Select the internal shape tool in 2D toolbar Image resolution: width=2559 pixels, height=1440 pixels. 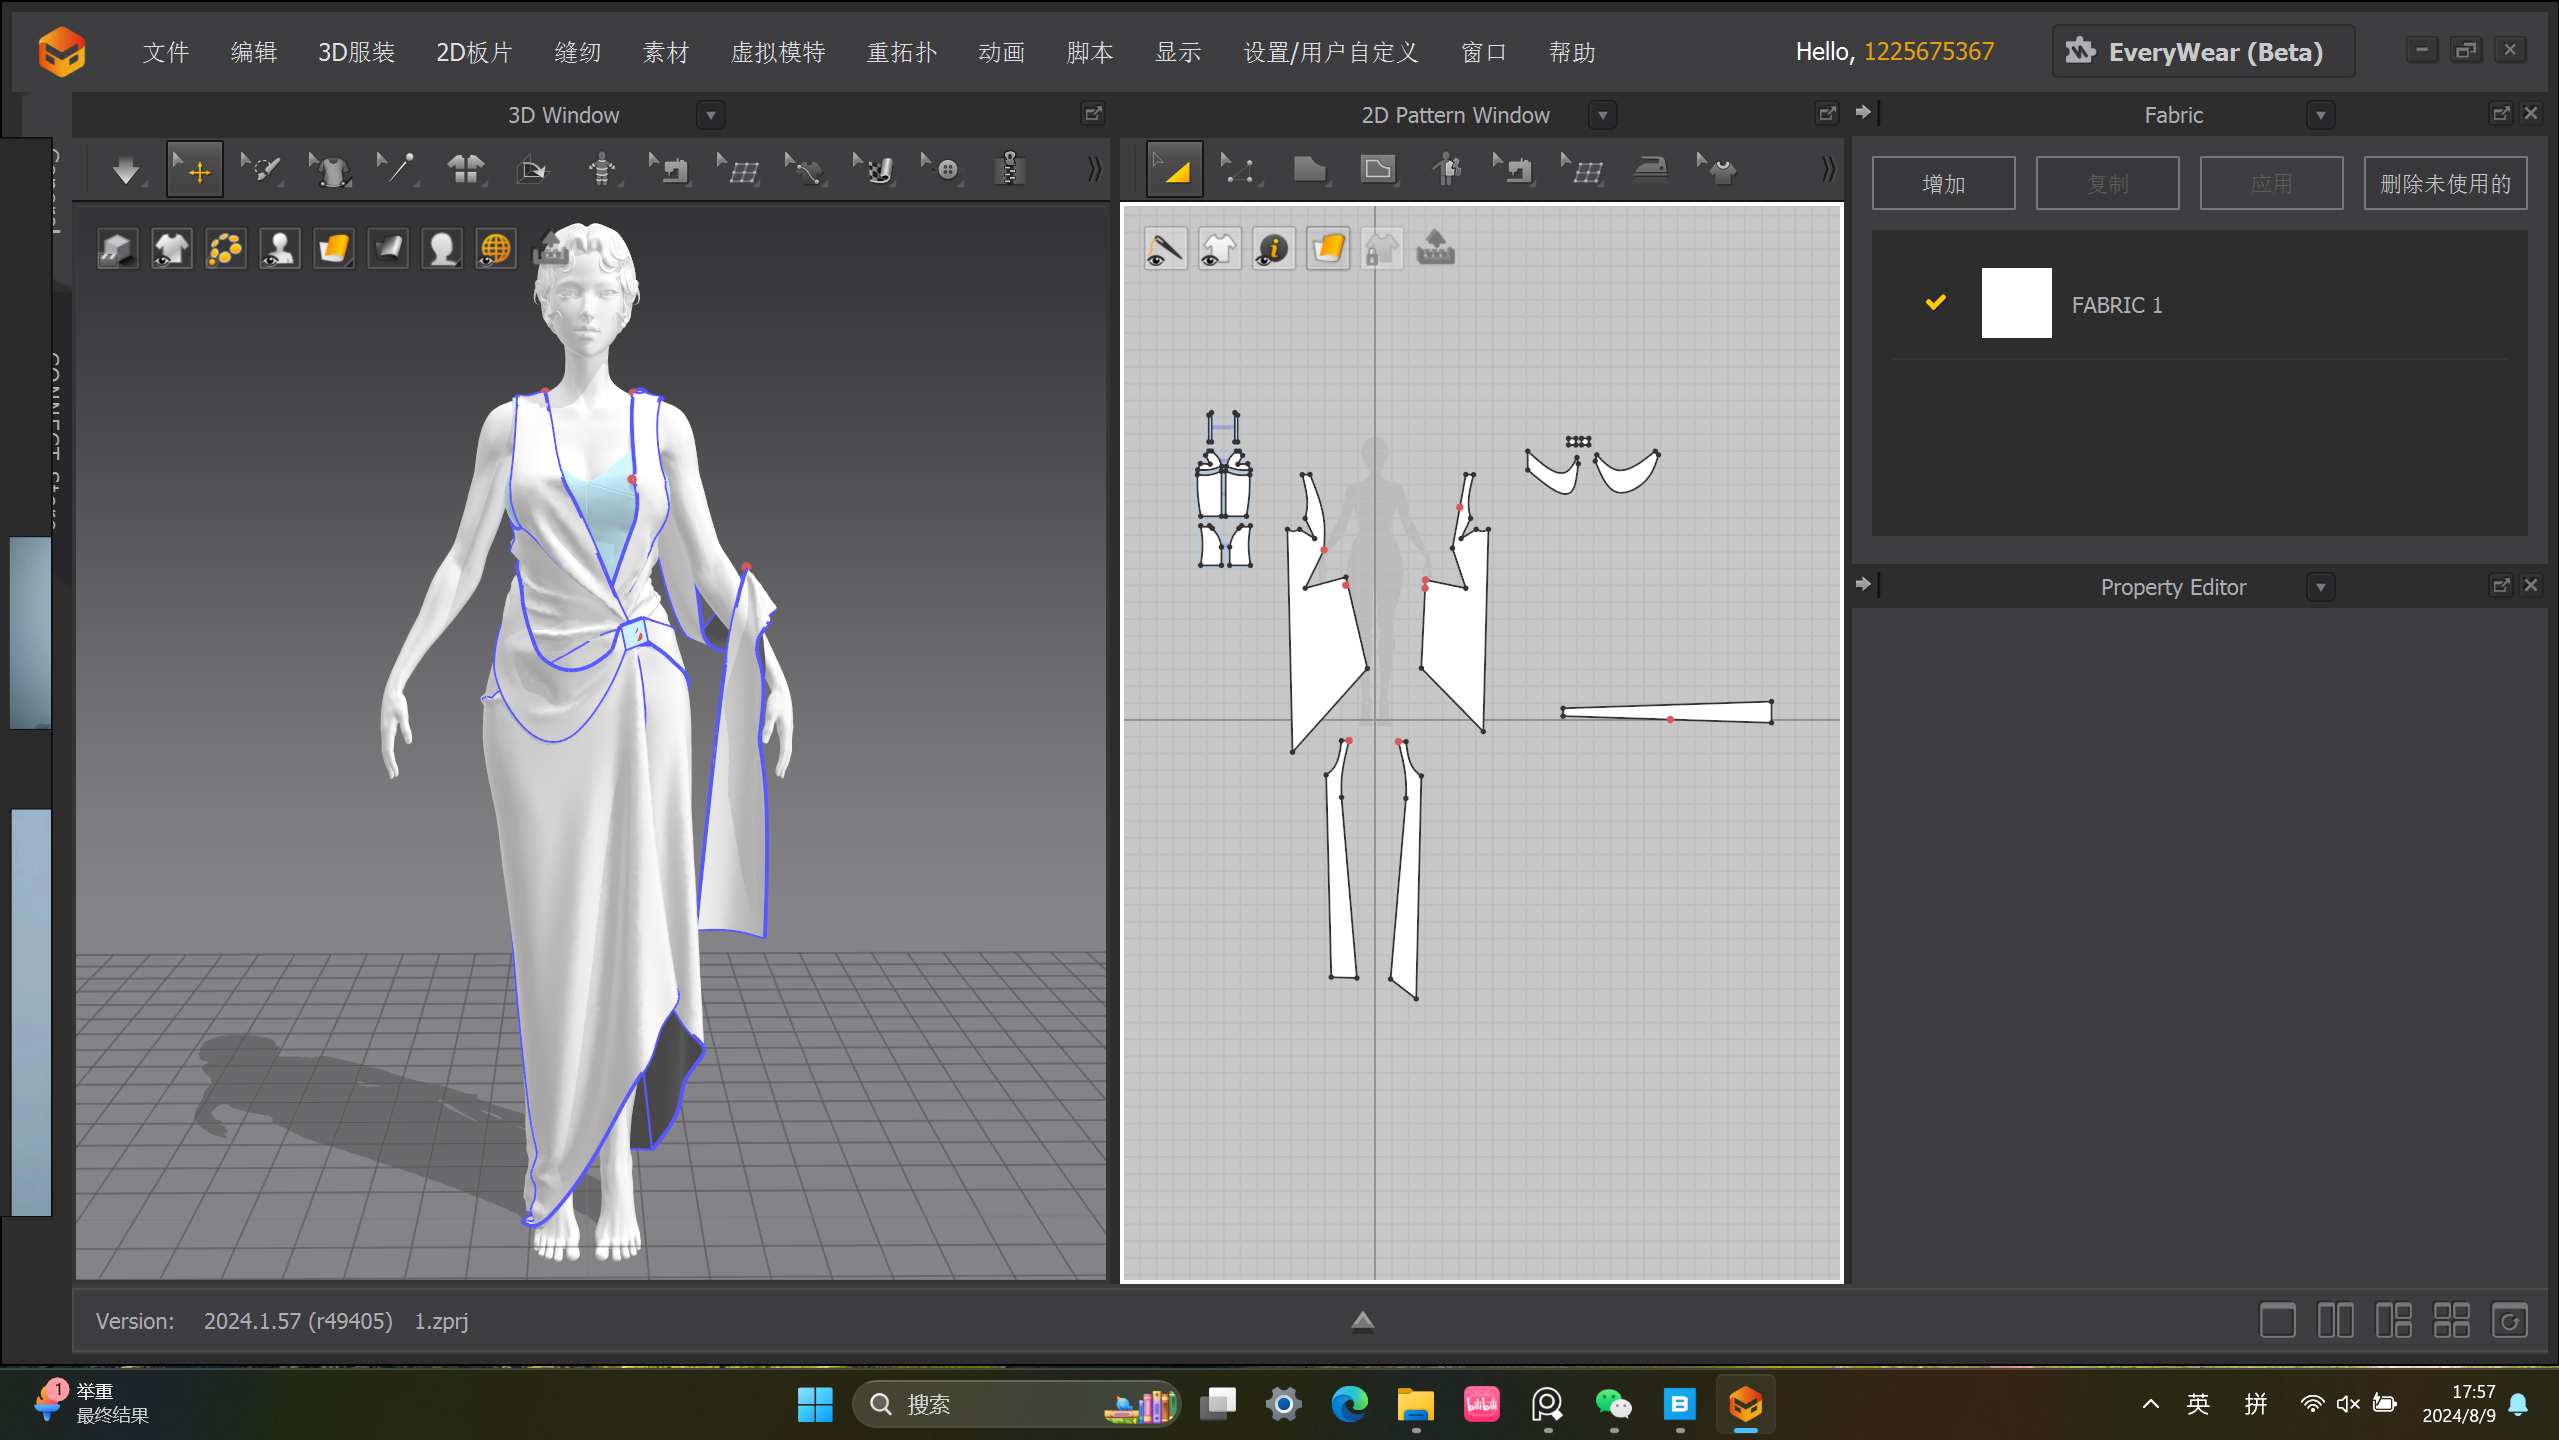pyautogui.click(x=1378, y=170)
